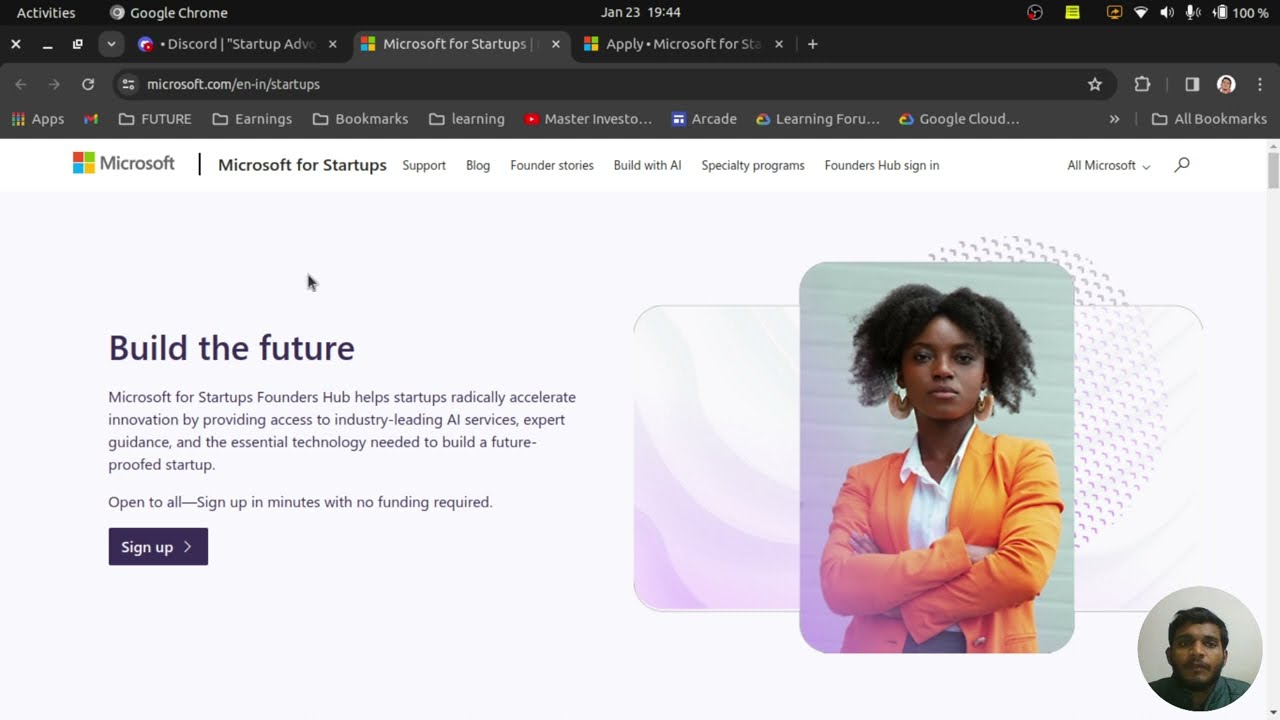Open the Support nav item
This screenshot has height=720, width=1280.
tap(424, 165)
